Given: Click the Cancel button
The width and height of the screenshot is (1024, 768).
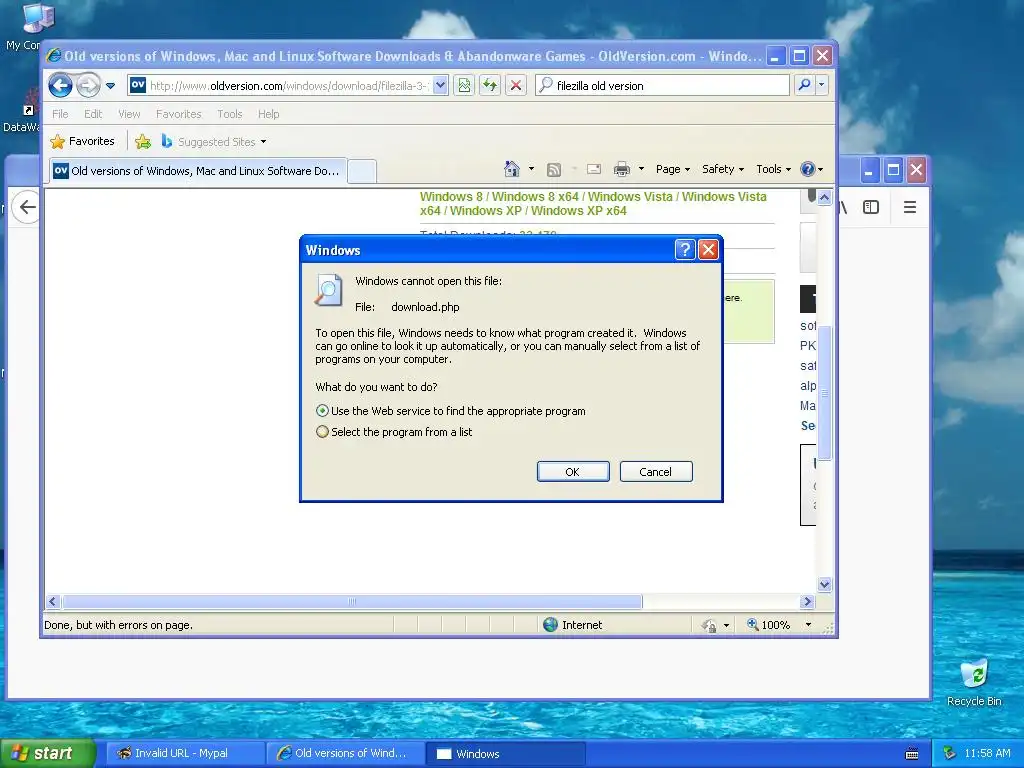Looking at the screenshot, I should (x=656, y=472).
